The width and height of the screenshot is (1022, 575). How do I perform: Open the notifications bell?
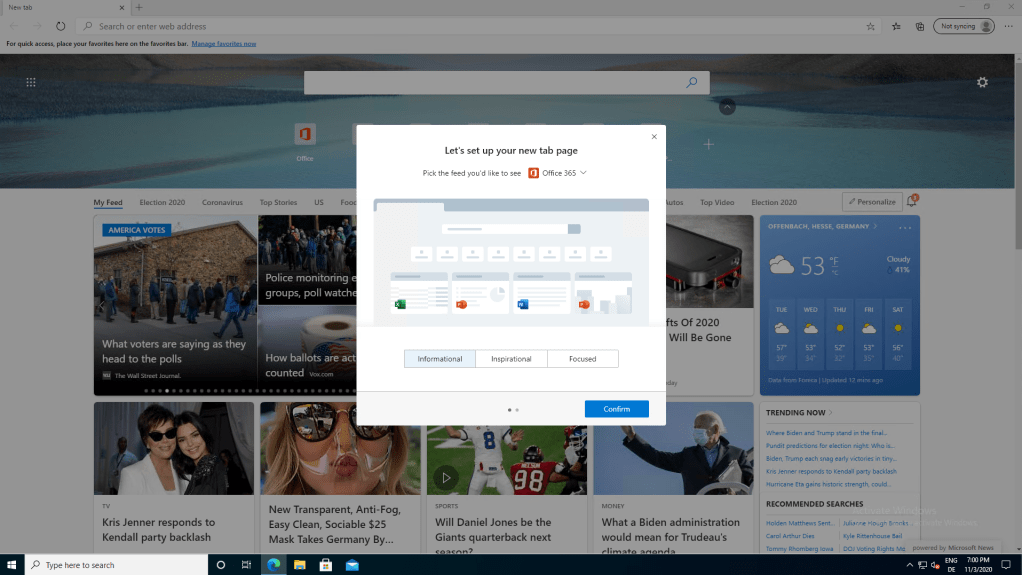point(911,201)
